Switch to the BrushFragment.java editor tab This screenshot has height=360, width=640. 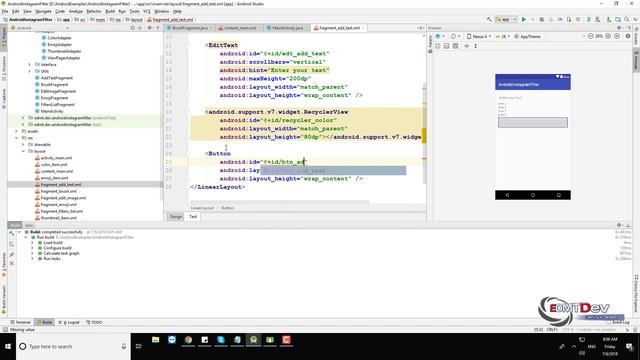click(189, 28)
